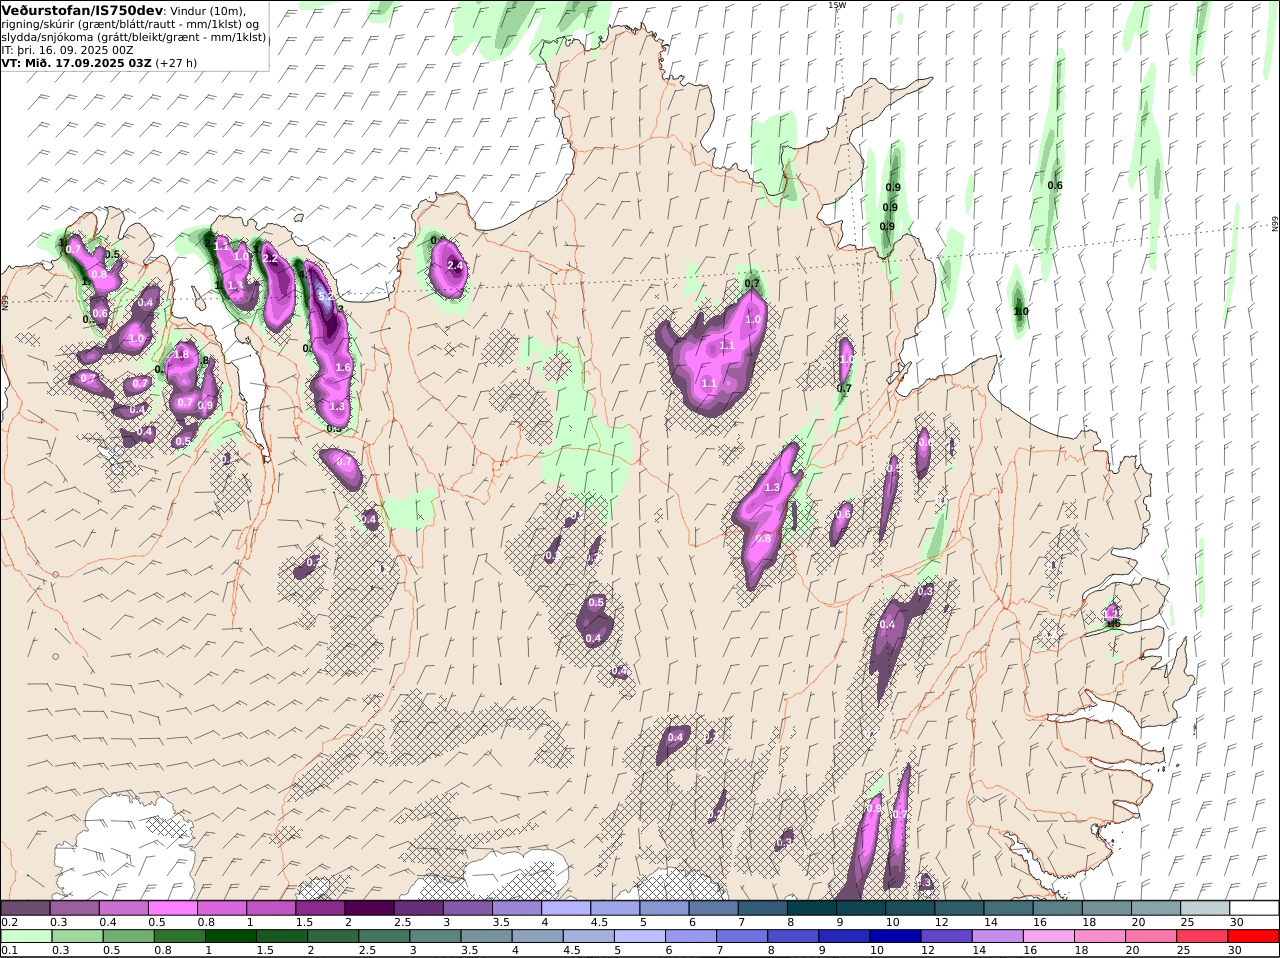This screenshot has height=958, width=1280.
Task: Click the brightest pink 0.5–0.8 sleet legend swatch
Action: (x=173, y=907)
